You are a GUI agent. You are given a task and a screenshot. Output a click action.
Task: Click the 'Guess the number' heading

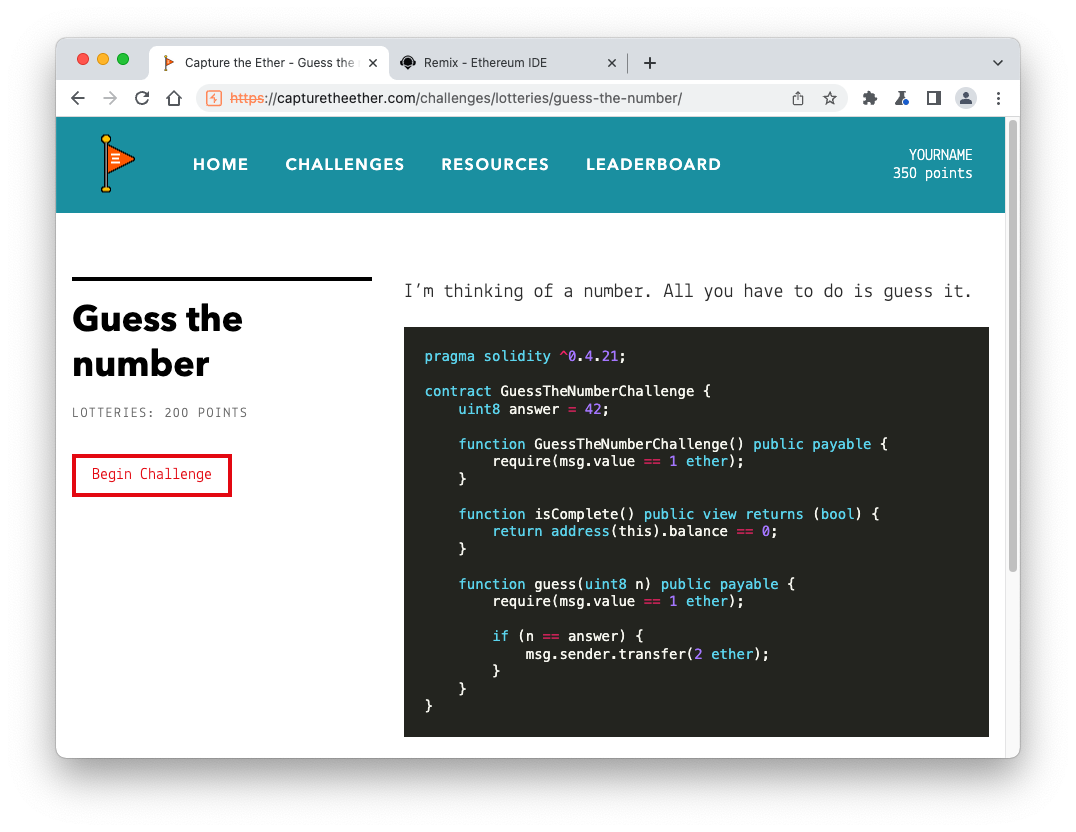coord(157,341)
